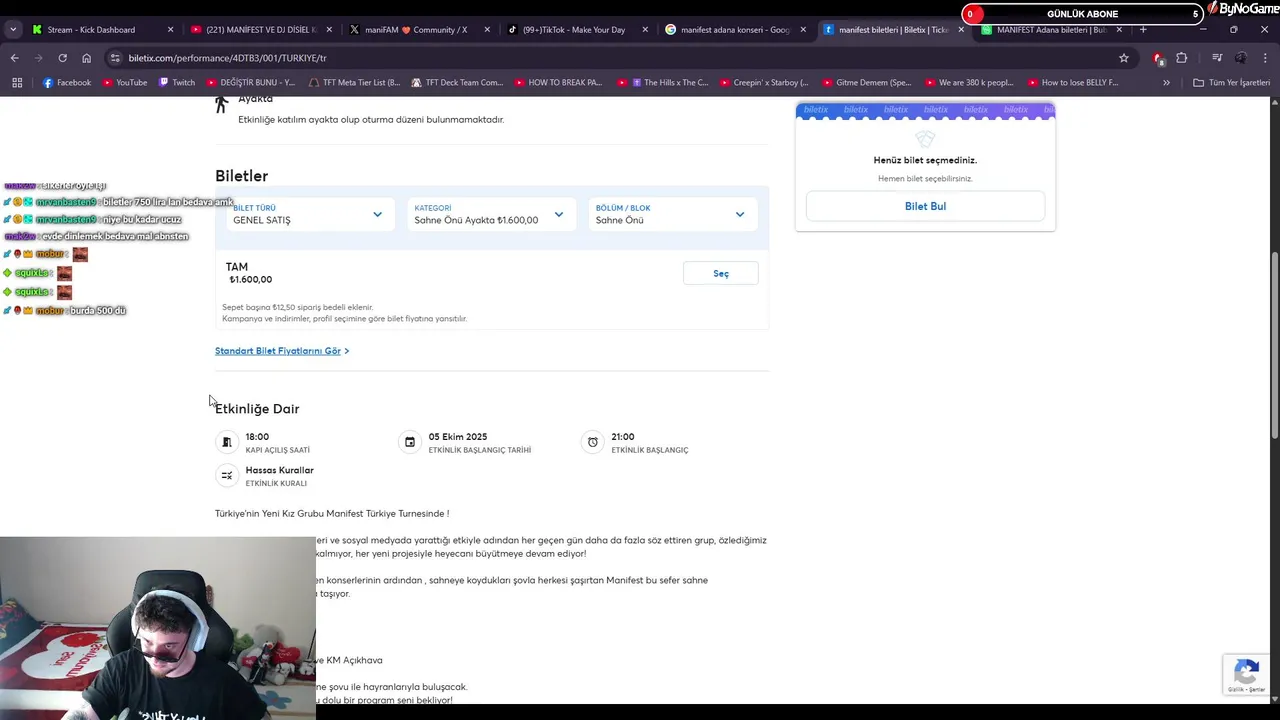Open the tab search dropdown arrow
The image size is (1280, 720).
[x=13, y=29]
